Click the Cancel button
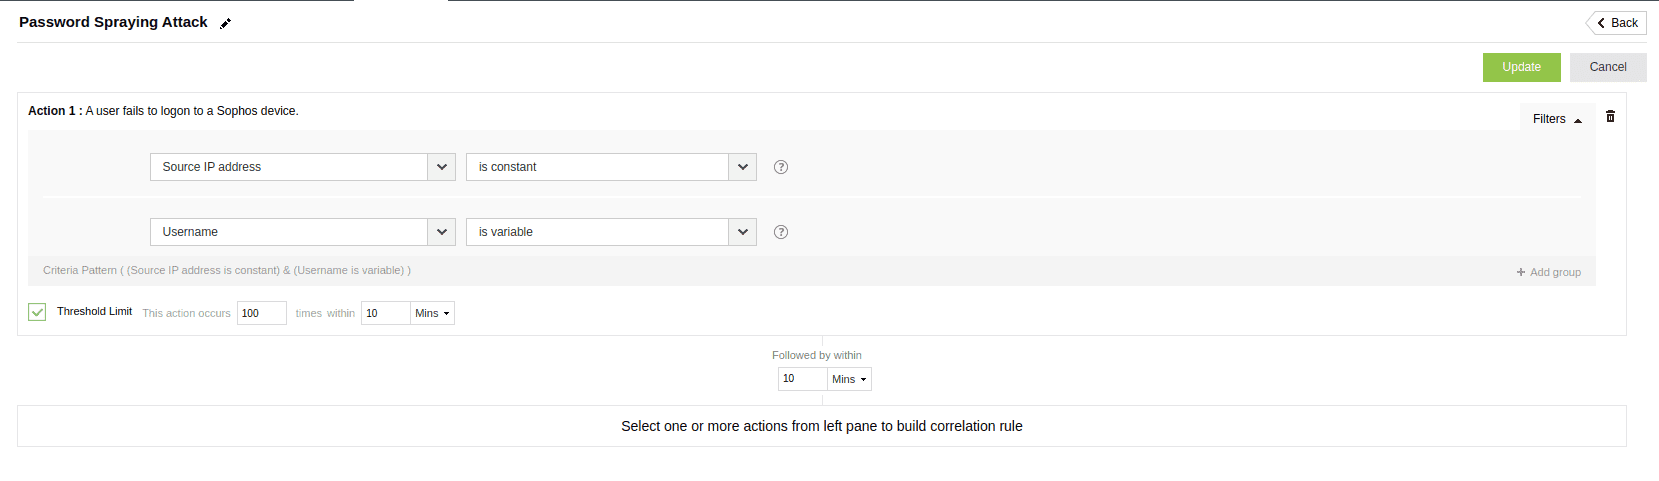The width and height of the screenshot is (1659, 481). tap(1608, 67)
